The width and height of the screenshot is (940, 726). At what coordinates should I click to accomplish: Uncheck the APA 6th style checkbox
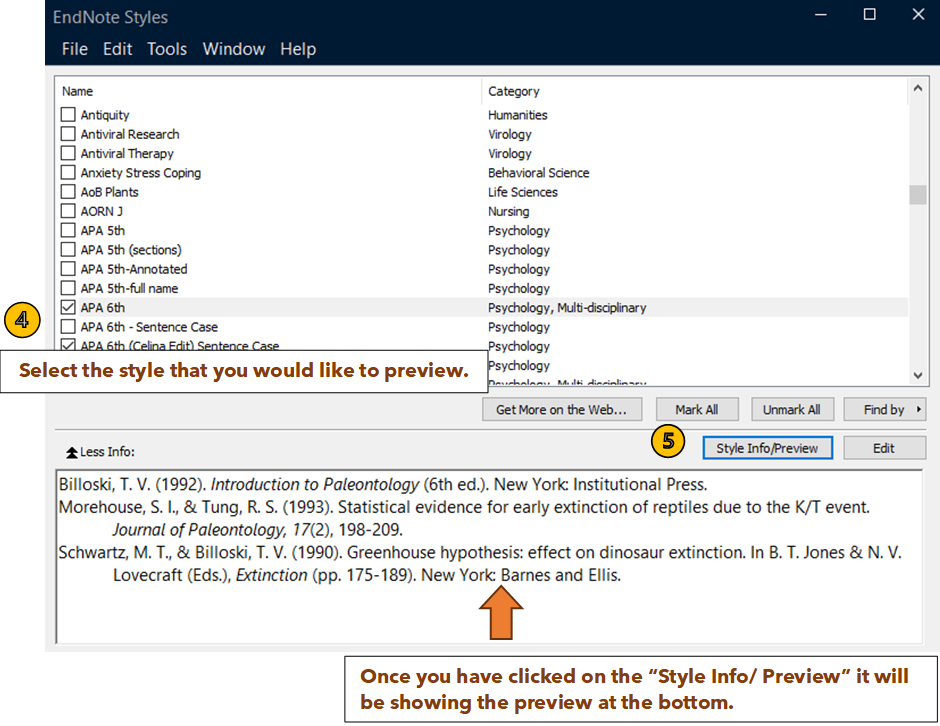66,307
